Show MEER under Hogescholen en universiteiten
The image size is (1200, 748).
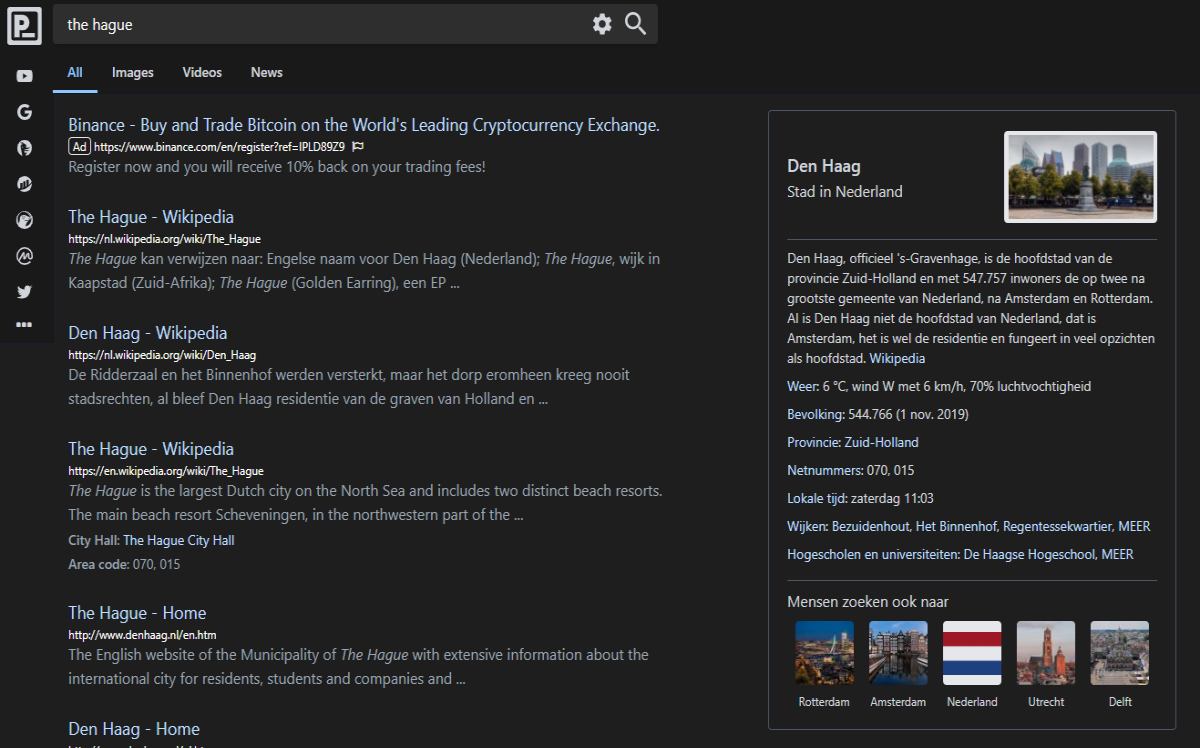(x=1117, y=554)
